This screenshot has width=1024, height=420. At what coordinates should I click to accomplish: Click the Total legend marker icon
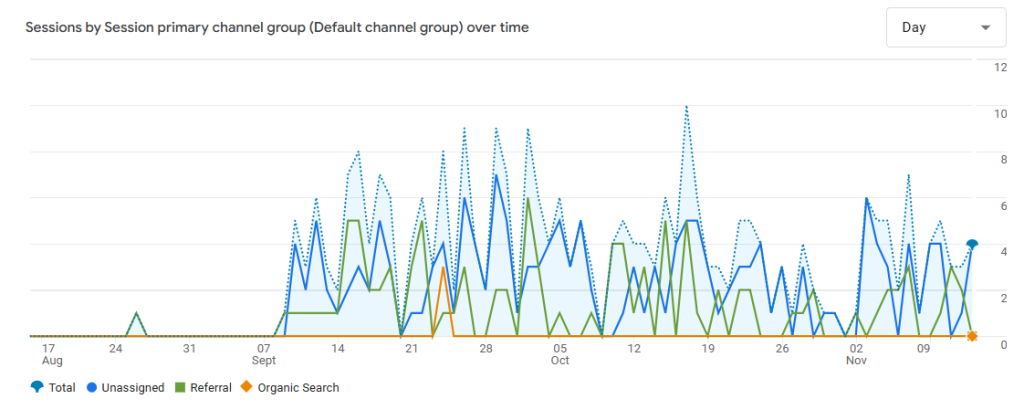coord(37,387)
